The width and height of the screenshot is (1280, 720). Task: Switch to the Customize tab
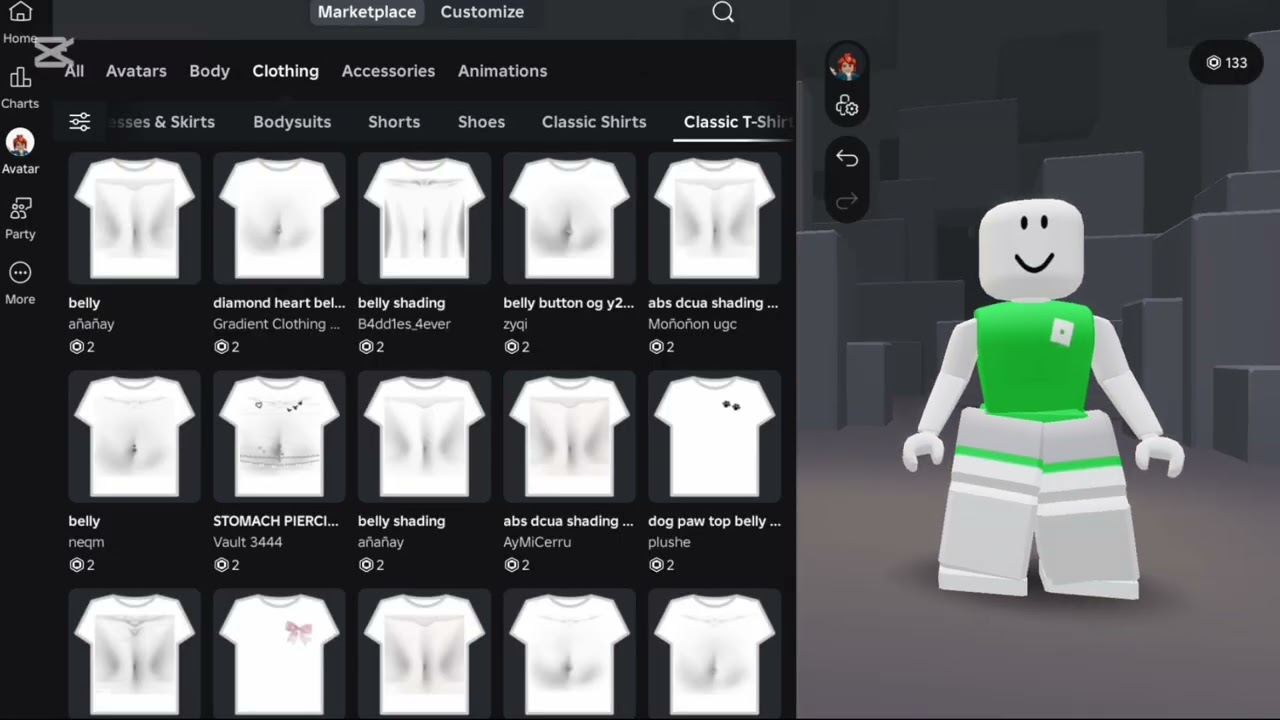click(x=482, y=12)
